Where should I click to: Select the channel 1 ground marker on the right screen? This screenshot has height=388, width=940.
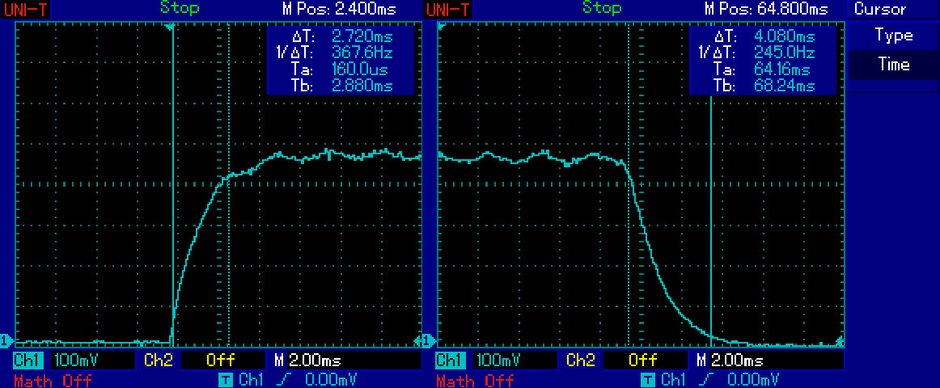pos(429,341)
